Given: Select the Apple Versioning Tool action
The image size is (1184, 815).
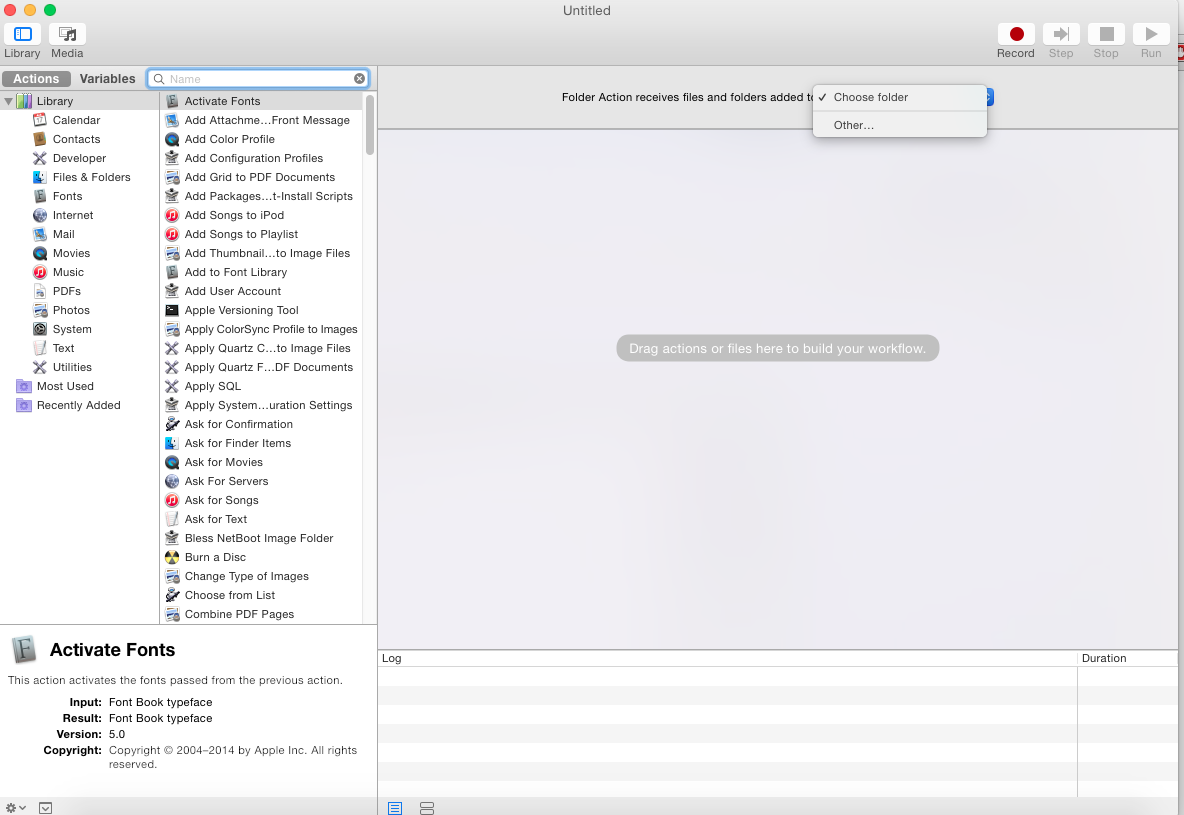Looking at the screenshot, I should click(261, 310).
